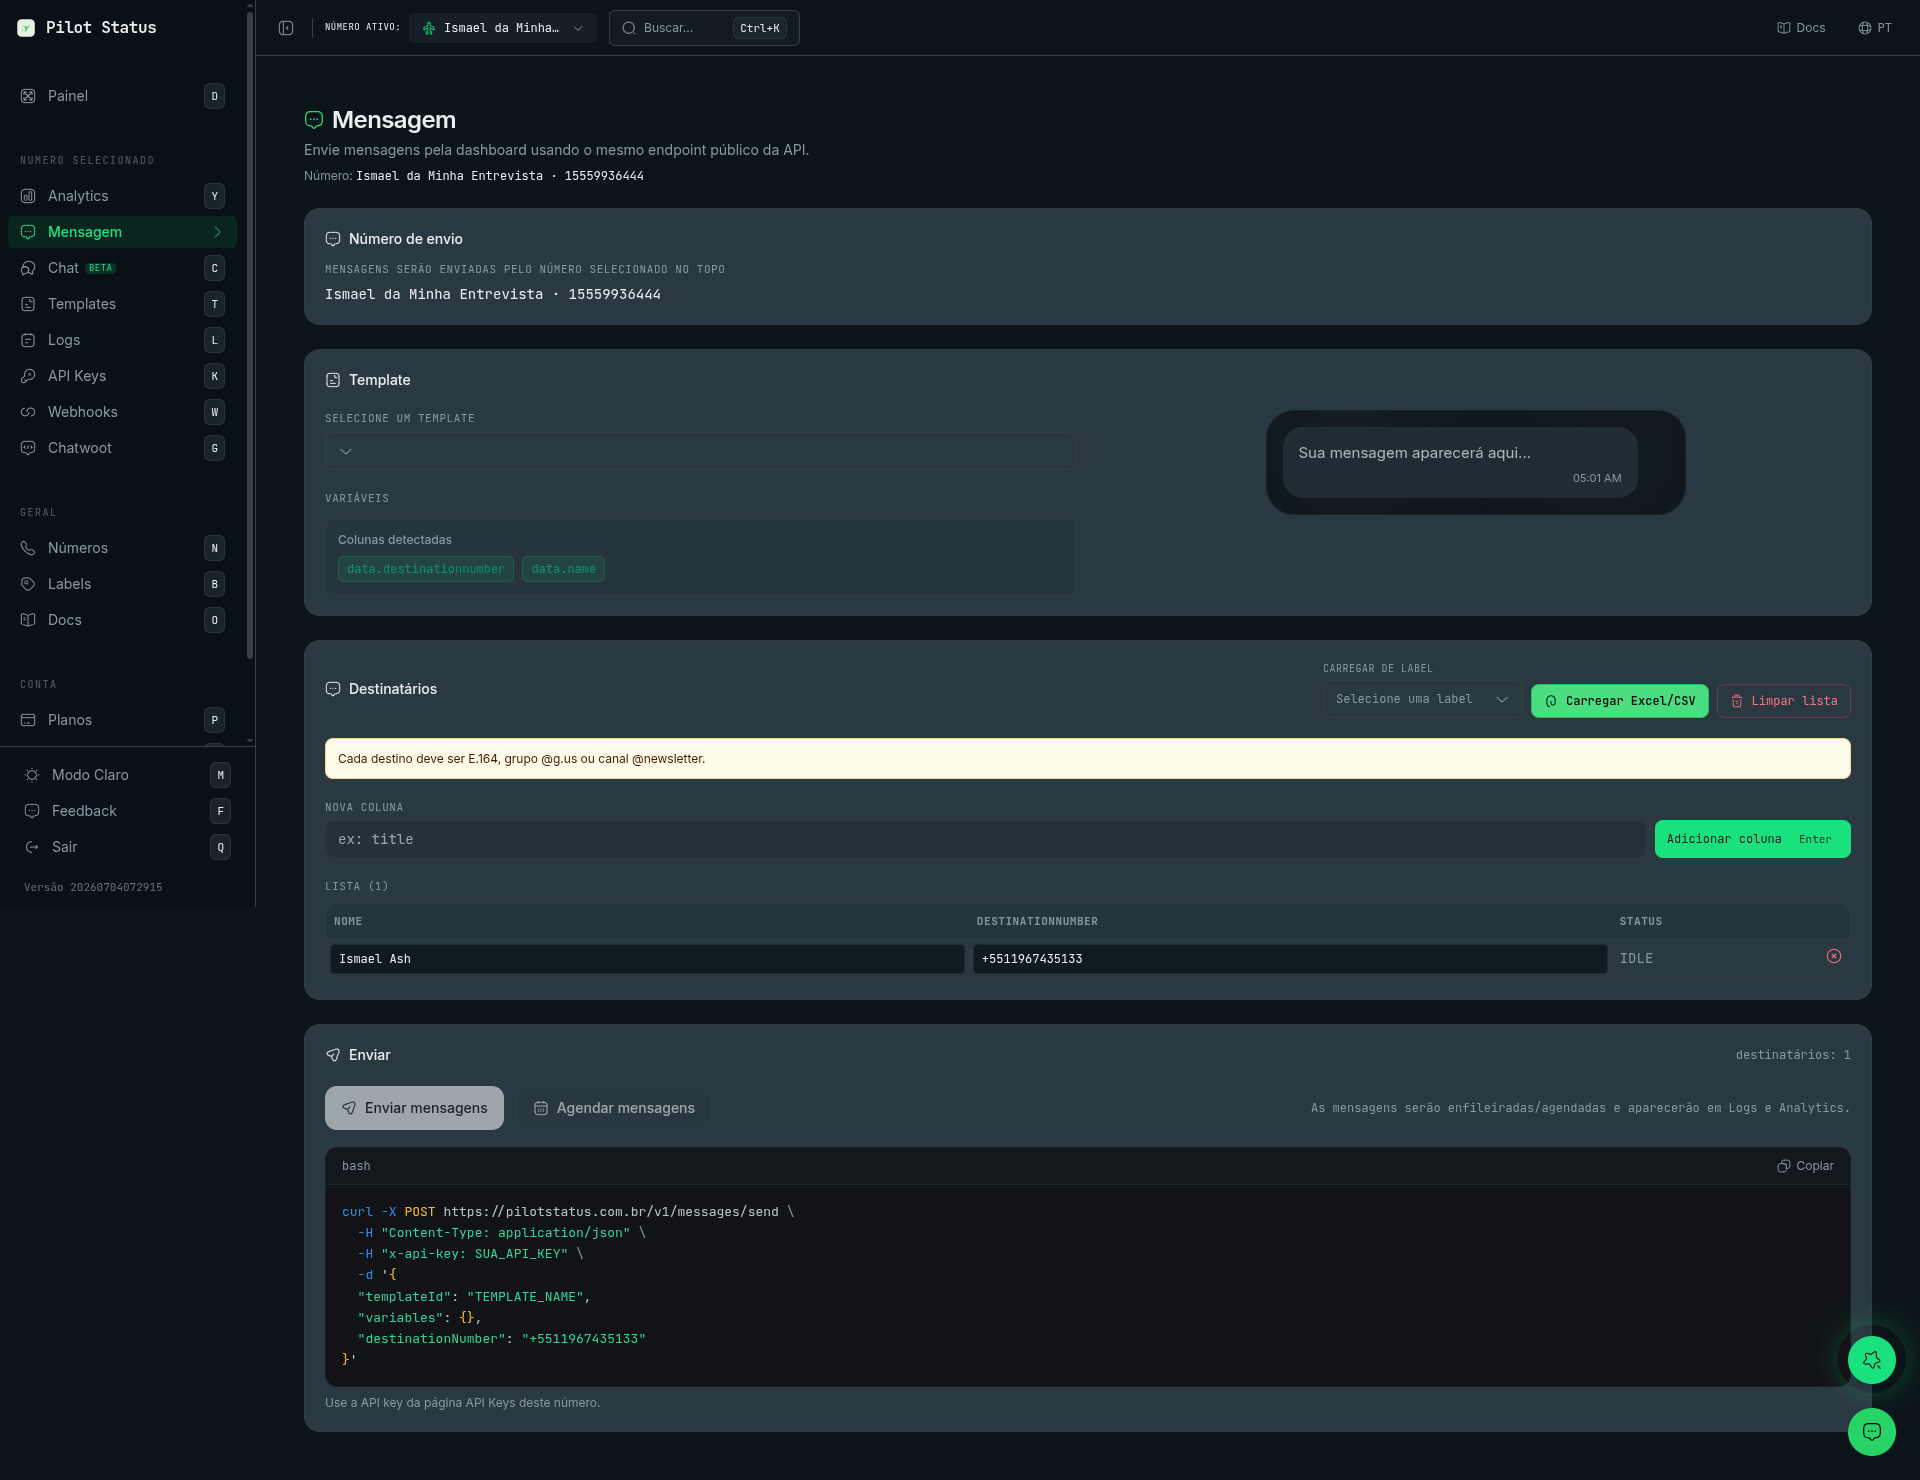Open Painel from sidebar
1920x1480 pixels.
(122, 96)
